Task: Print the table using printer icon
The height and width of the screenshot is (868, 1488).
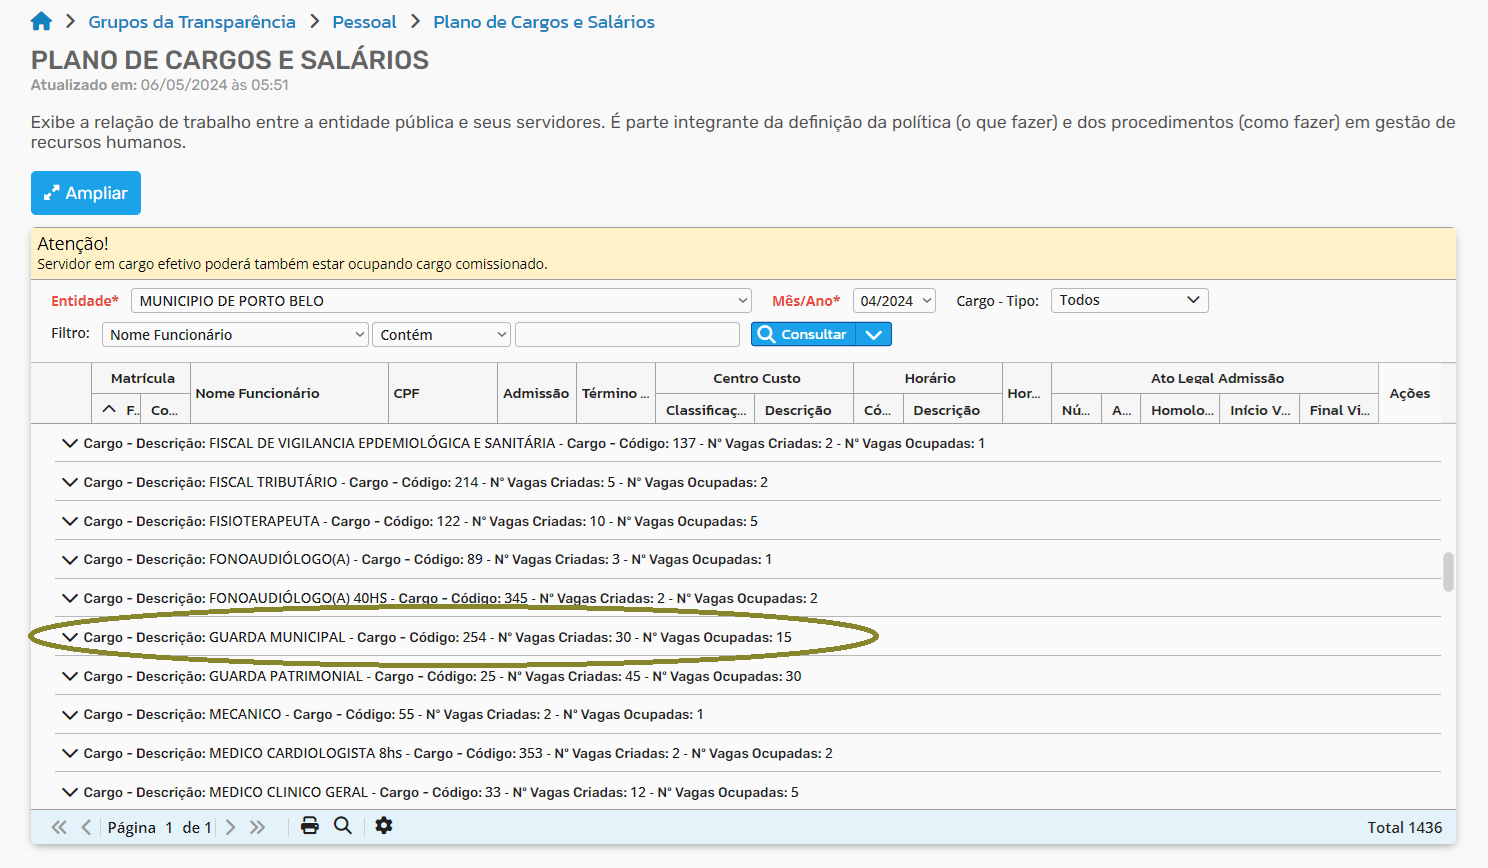Action: click(310, 826)
